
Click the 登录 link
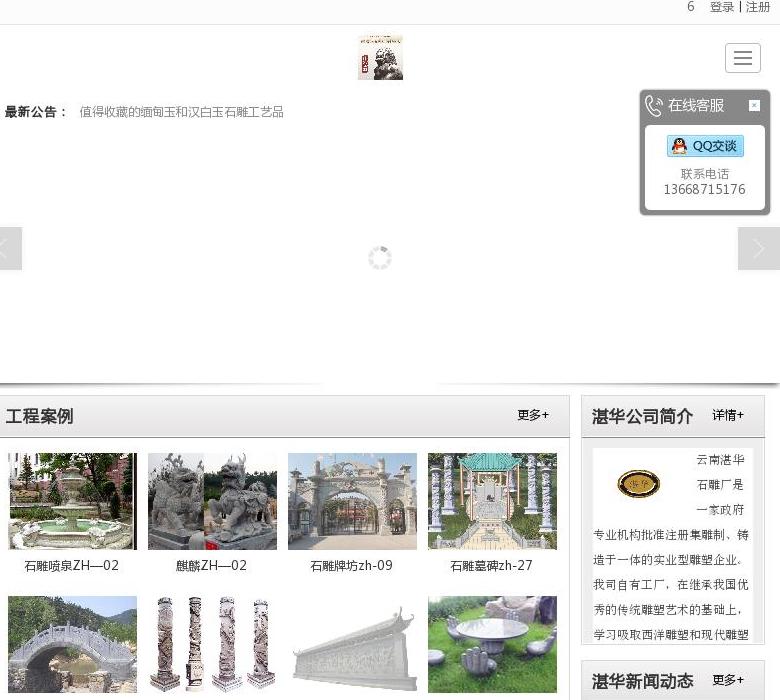pos(722,7)
